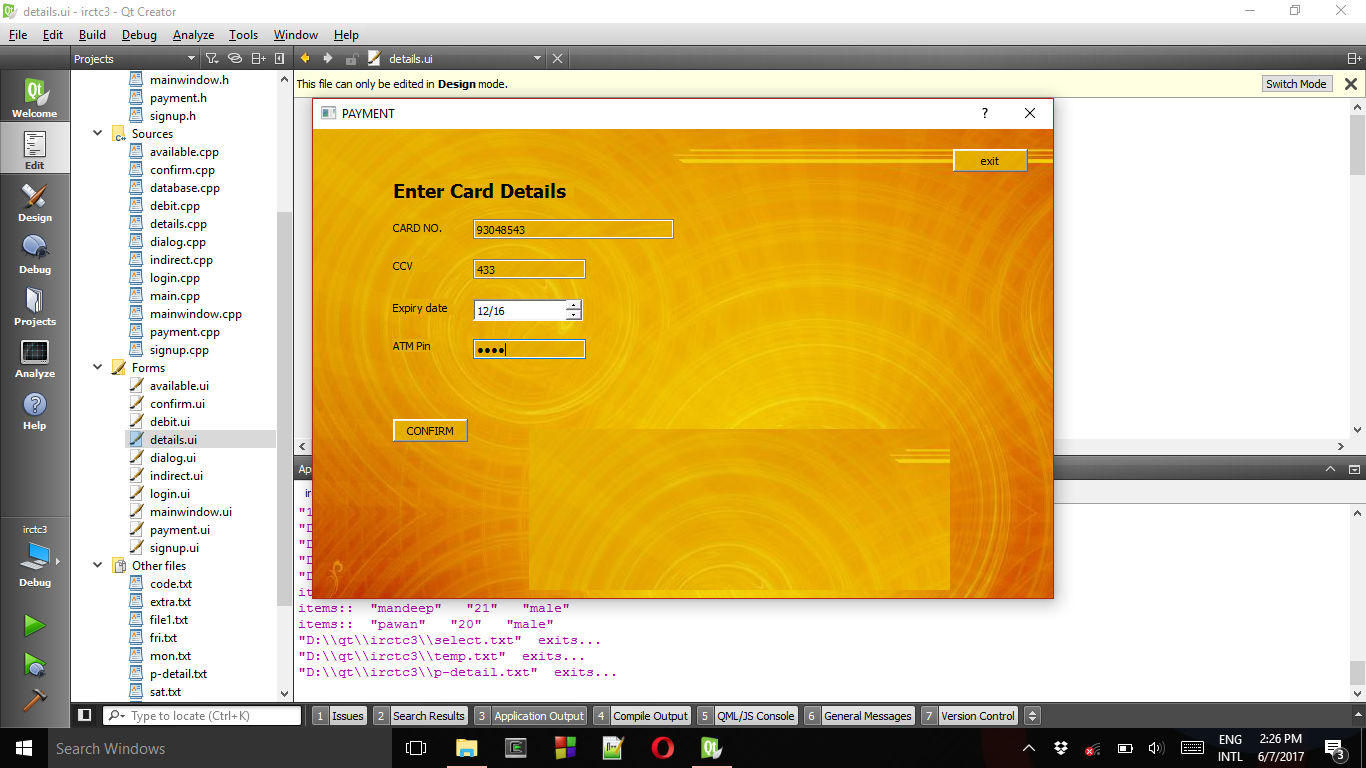The width and height of the screenshot is (1366, 768).
Task: Open Opera browser on taskbar
Action: 662,748
